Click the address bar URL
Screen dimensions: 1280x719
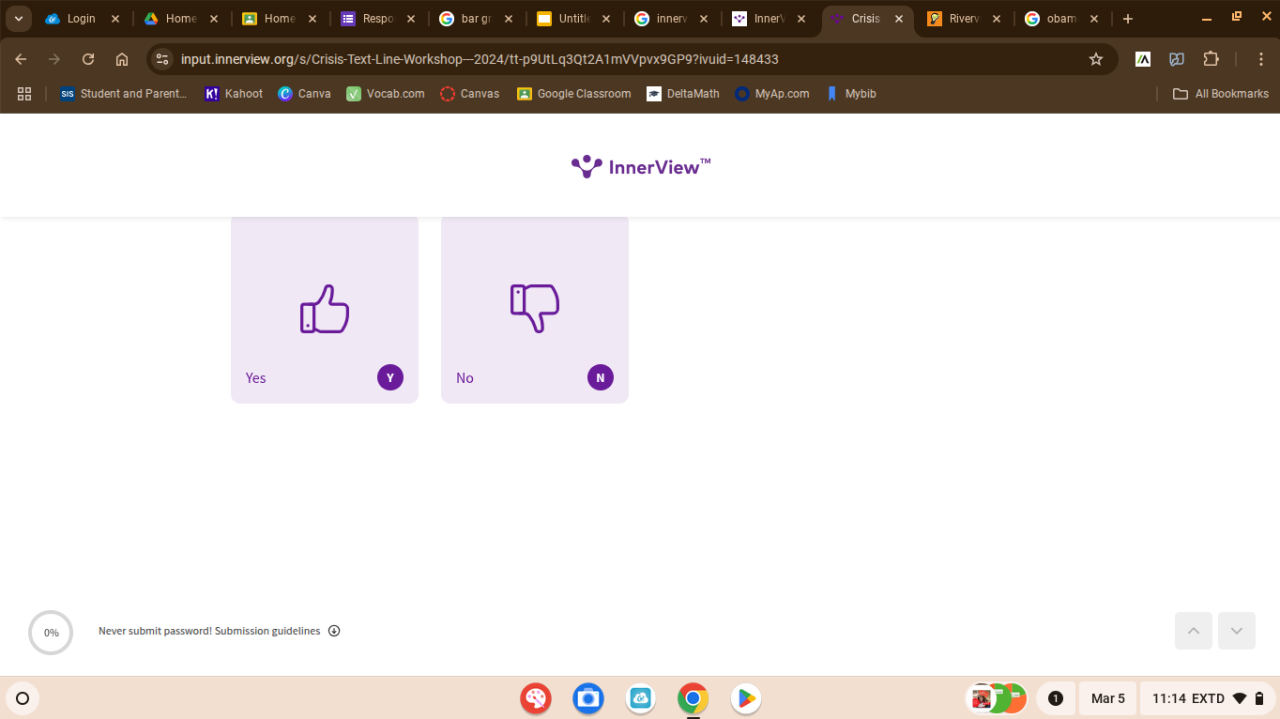point(480,59)
